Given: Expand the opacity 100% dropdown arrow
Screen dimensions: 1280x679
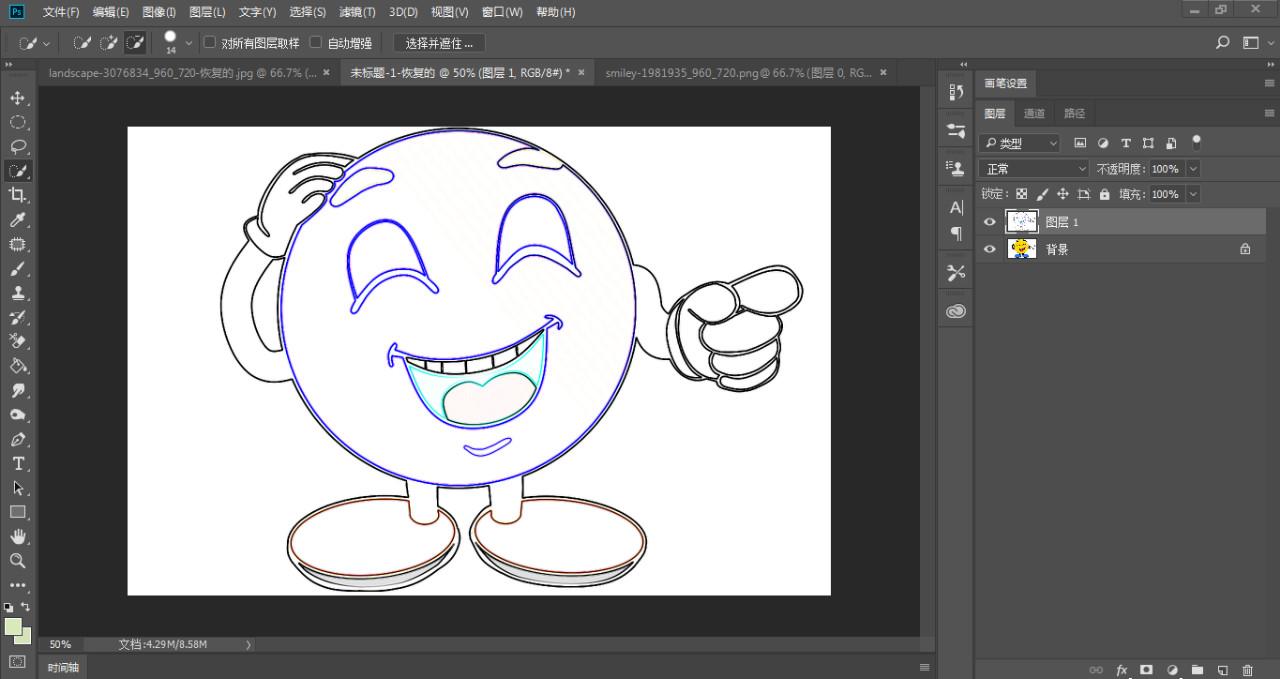Looking at the screenshot, I should 1192,169.
